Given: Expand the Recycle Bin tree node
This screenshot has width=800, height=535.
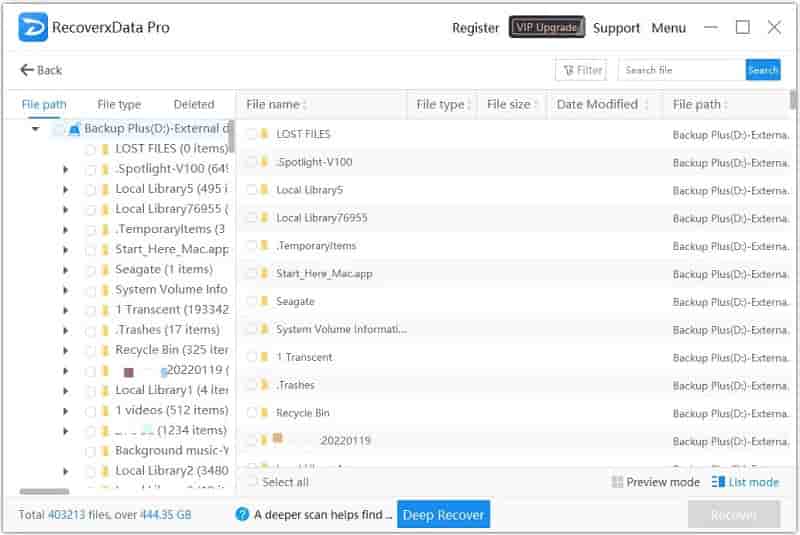Looking at the screenshot, I should (65, 350).
